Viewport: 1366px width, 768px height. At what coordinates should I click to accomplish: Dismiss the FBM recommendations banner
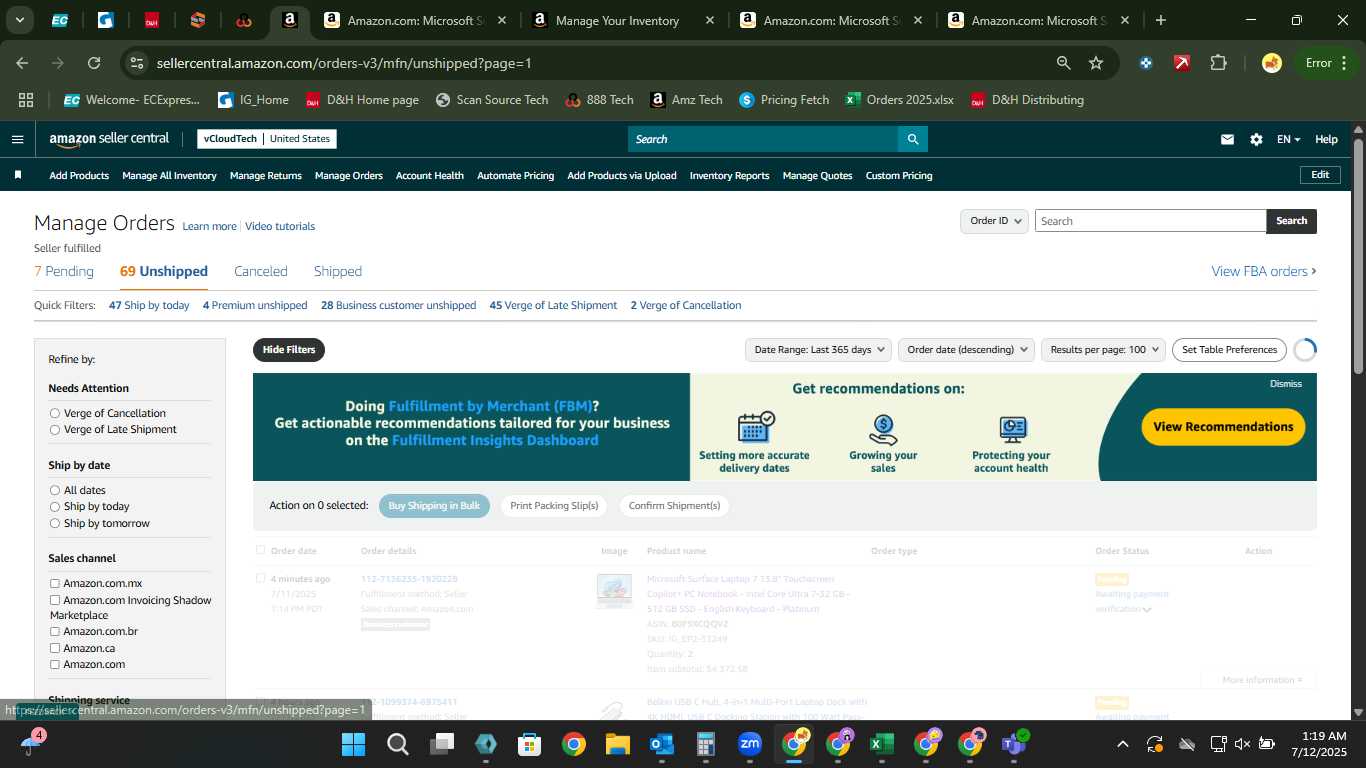coord(1286,383)
